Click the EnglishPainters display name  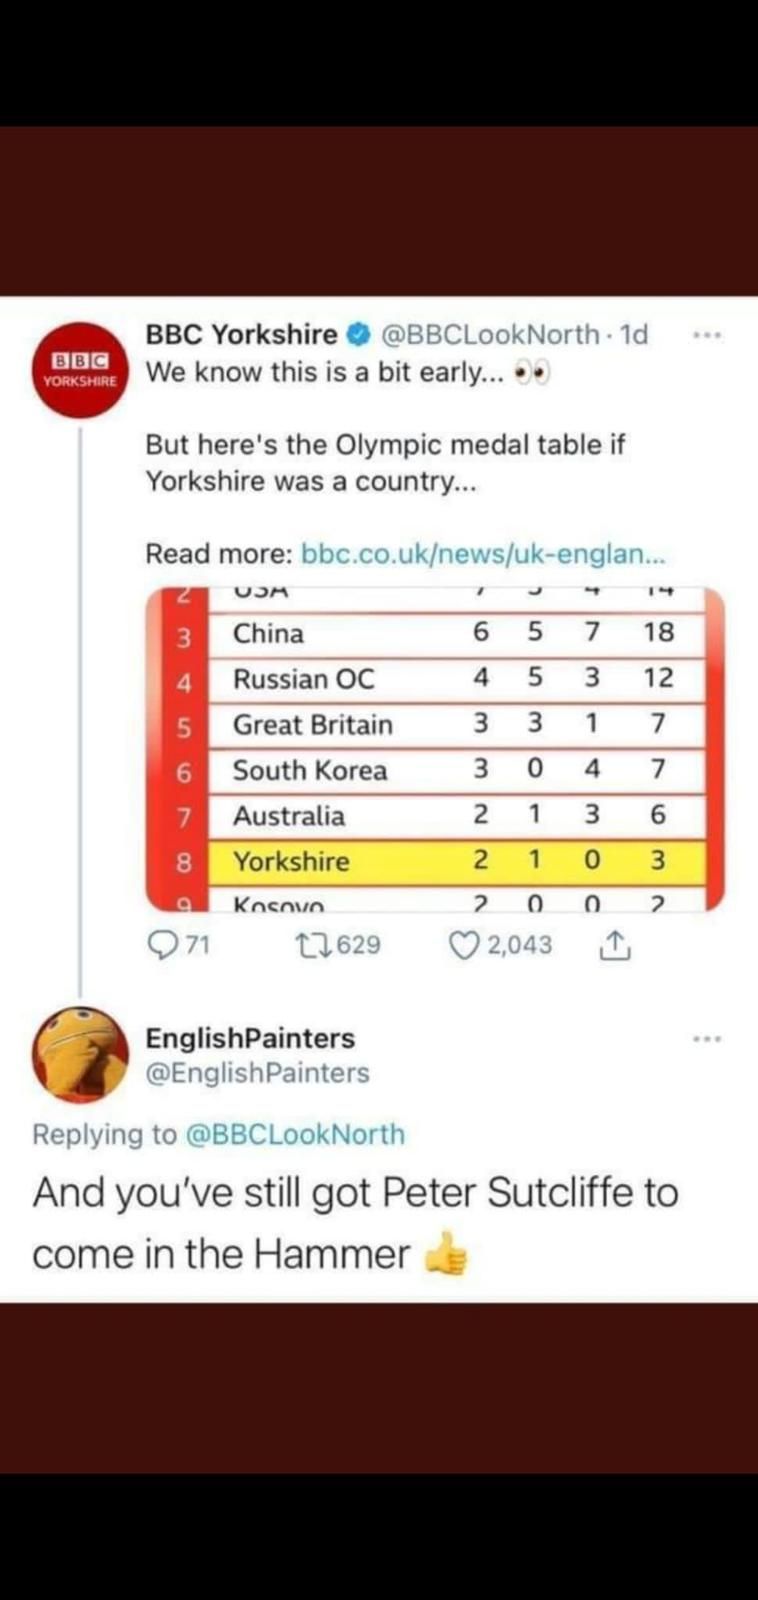pyautogui.click(x=250, y=1038)
